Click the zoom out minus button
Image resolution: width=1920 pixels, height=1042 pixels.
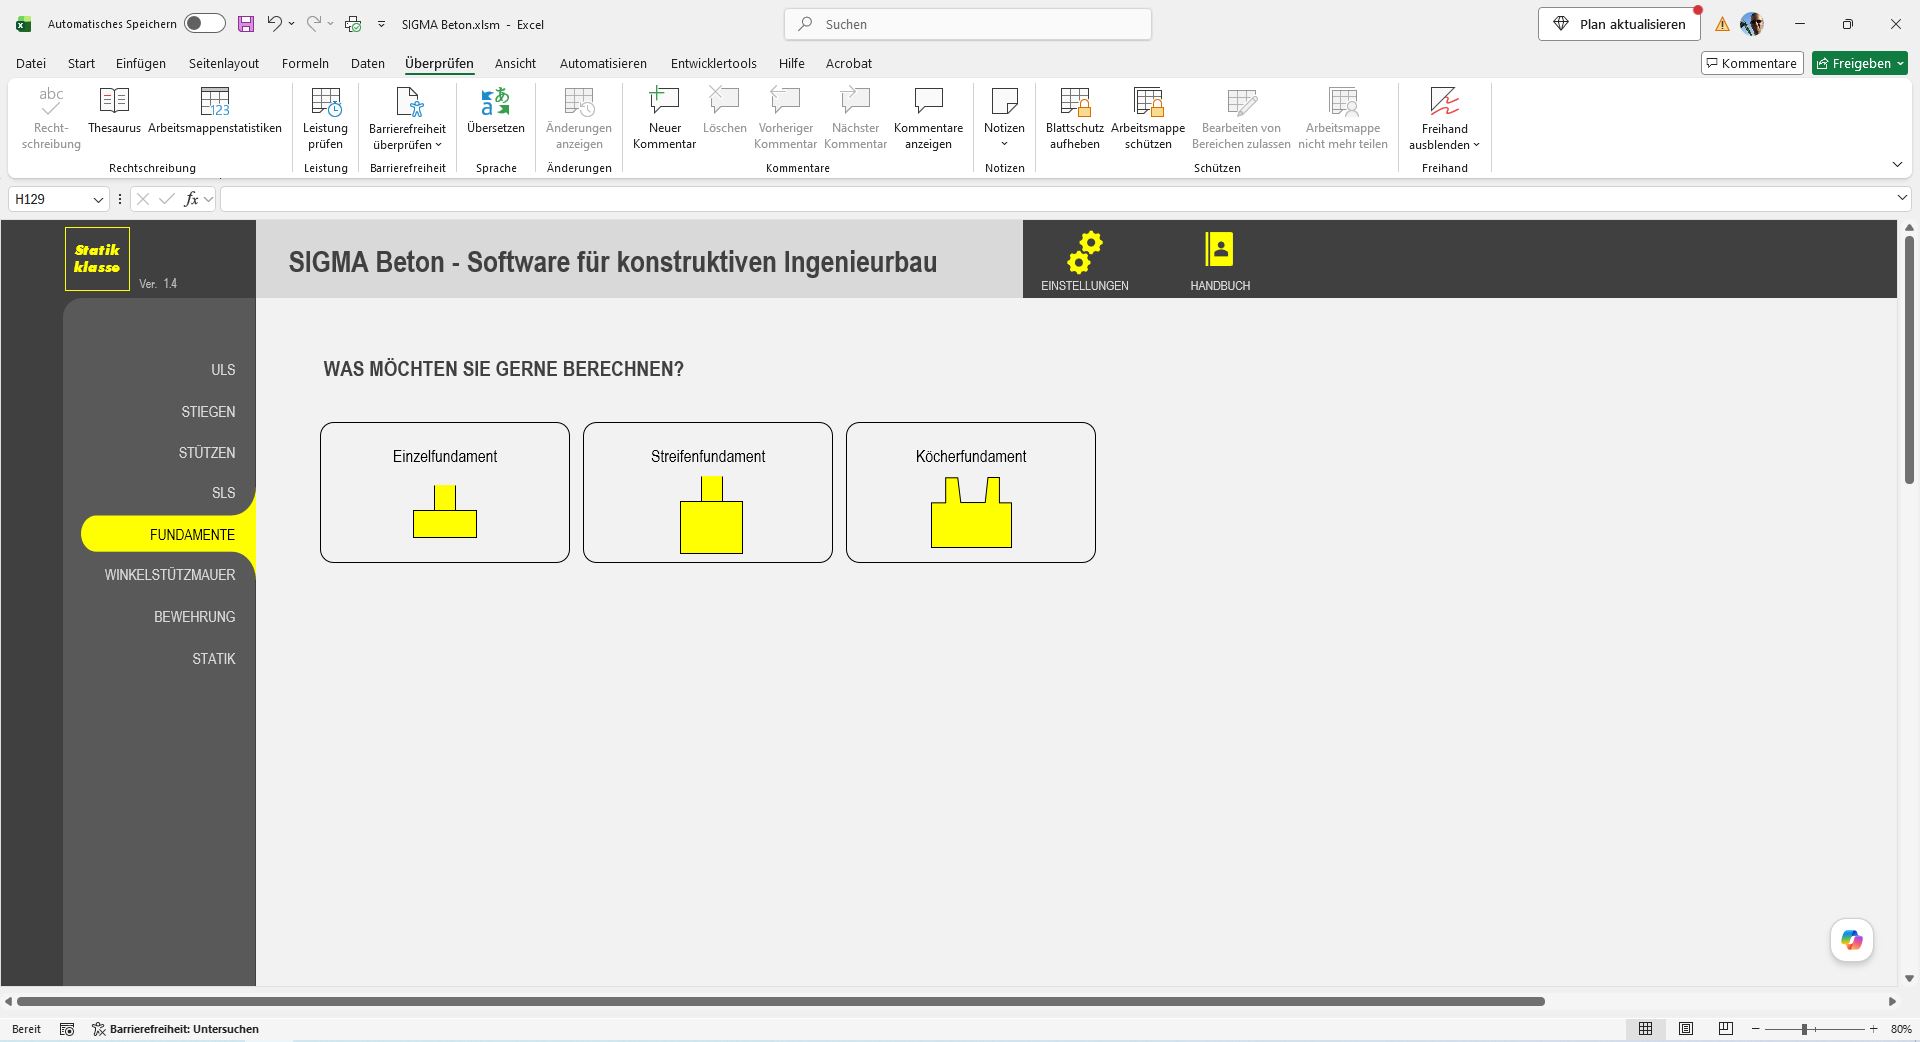[1755, 1029]
